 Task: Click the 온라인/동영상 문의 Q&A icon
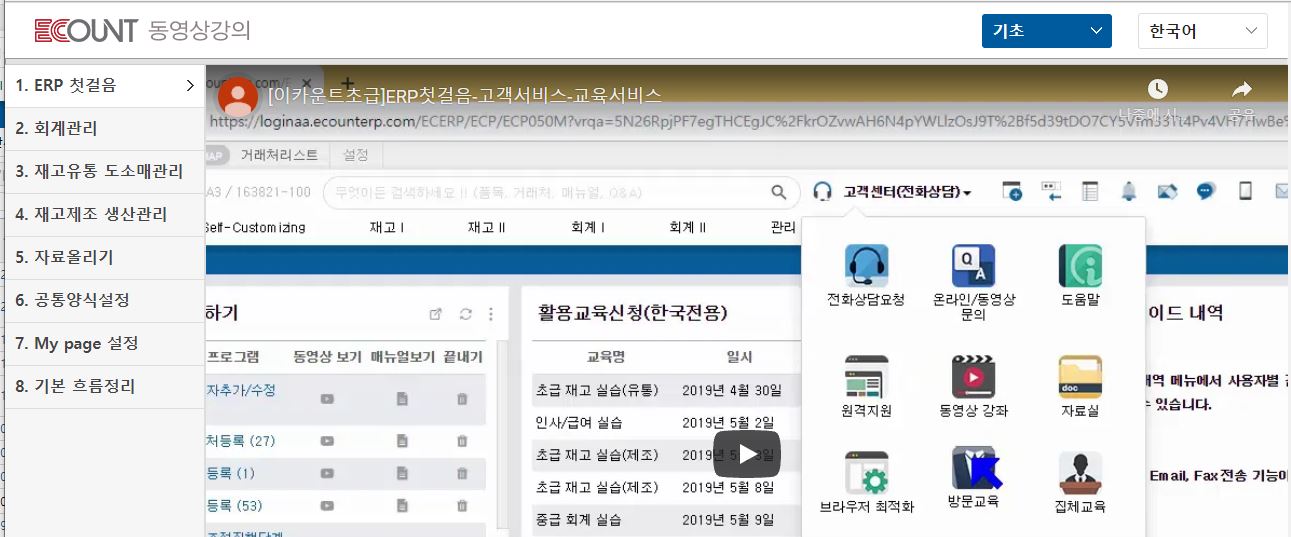[973, 266]
